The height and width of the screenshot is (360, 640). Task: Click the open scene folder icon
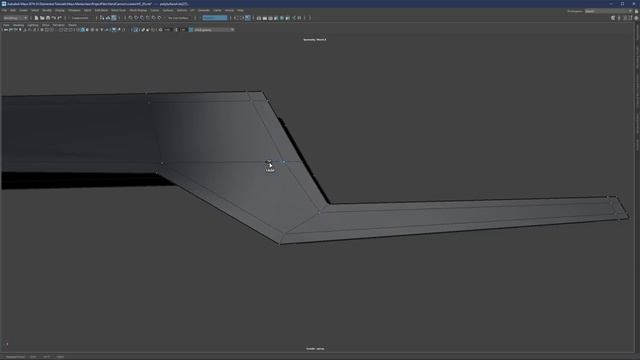click(42, 18)
